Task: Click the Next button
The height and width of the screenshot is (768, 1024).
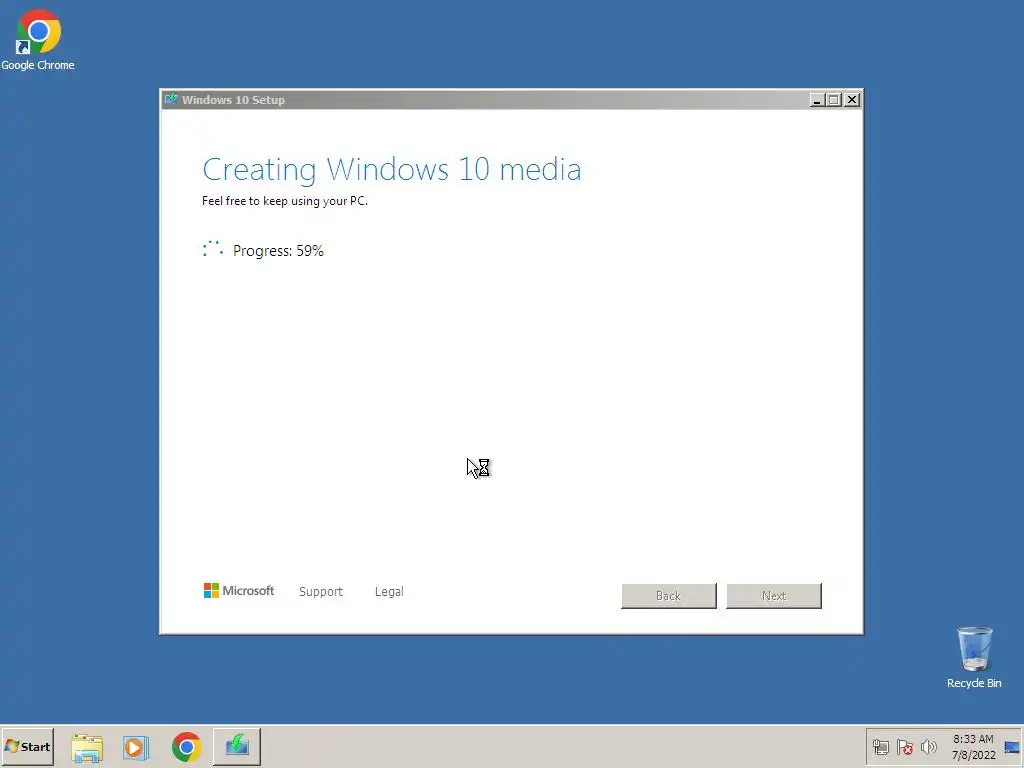Action: pos(774,596)
